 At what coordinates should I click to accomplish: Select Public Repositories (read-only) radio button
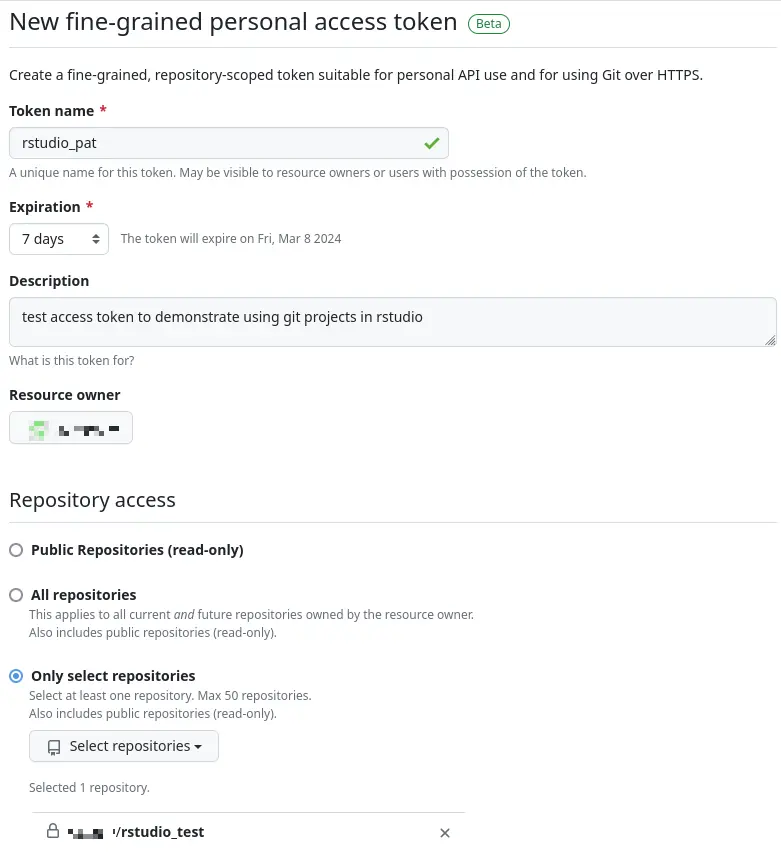(x=16, y=550)
